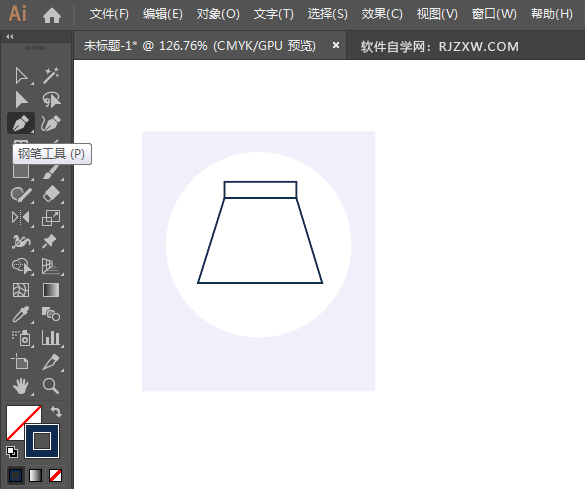This screenshot has height=489, width=585.
Task: Select the Symbol Sprayer tool
Action: click(x=21, y=338)
